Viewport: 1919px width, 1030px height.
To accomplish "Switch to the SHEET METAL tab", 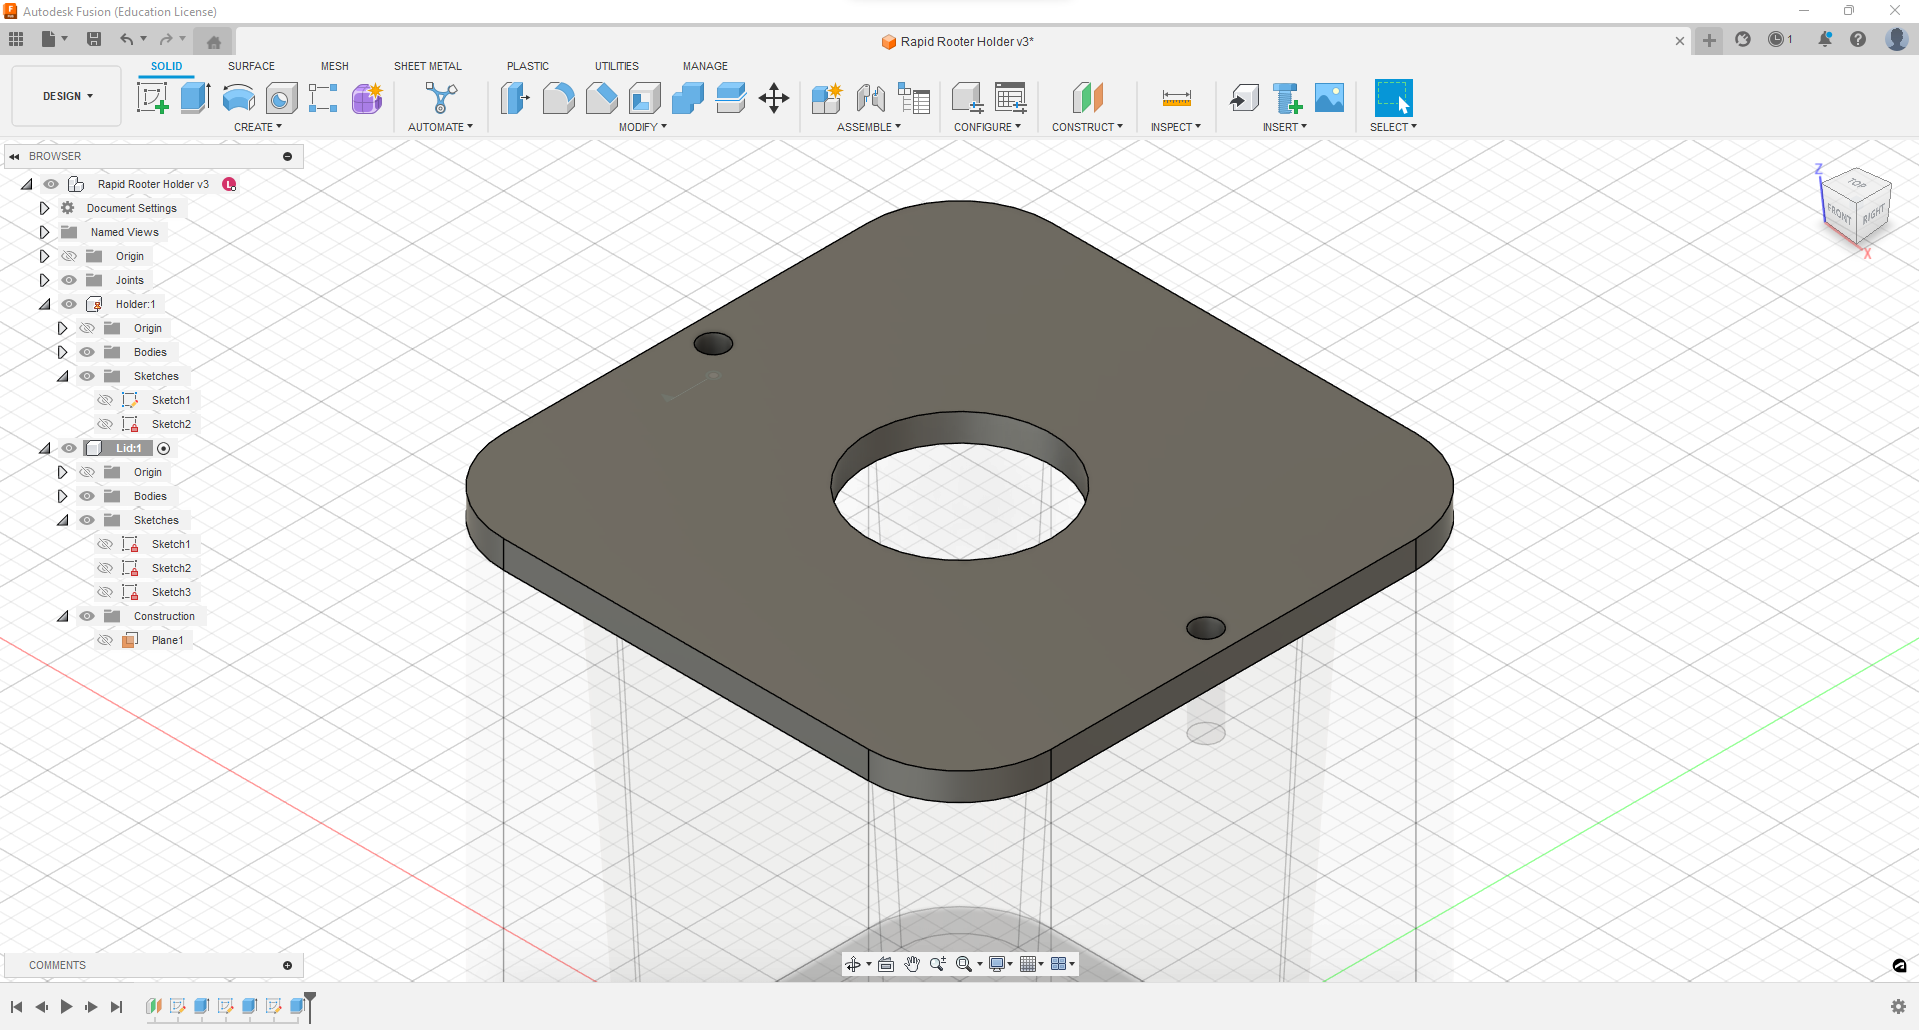I will 428,66.
